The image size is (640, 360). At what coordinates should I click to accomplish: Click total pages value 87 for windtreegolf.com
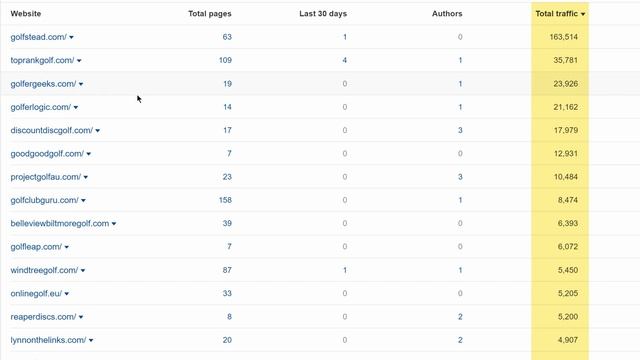click(227, 270)
